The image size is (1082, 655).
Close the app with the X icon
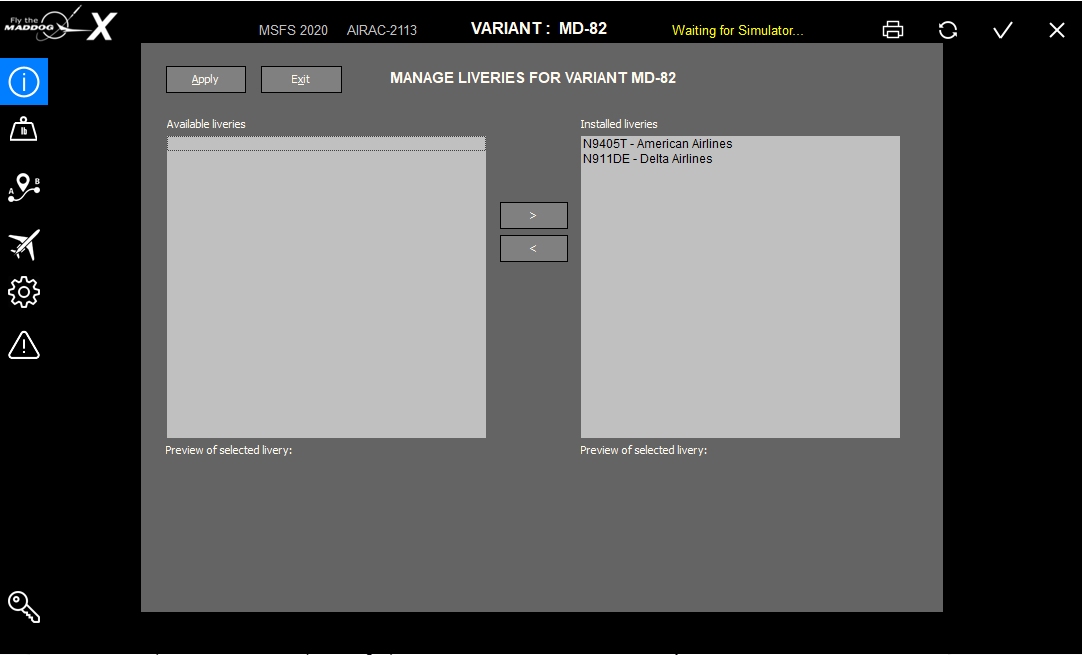tap(1056, 30)
